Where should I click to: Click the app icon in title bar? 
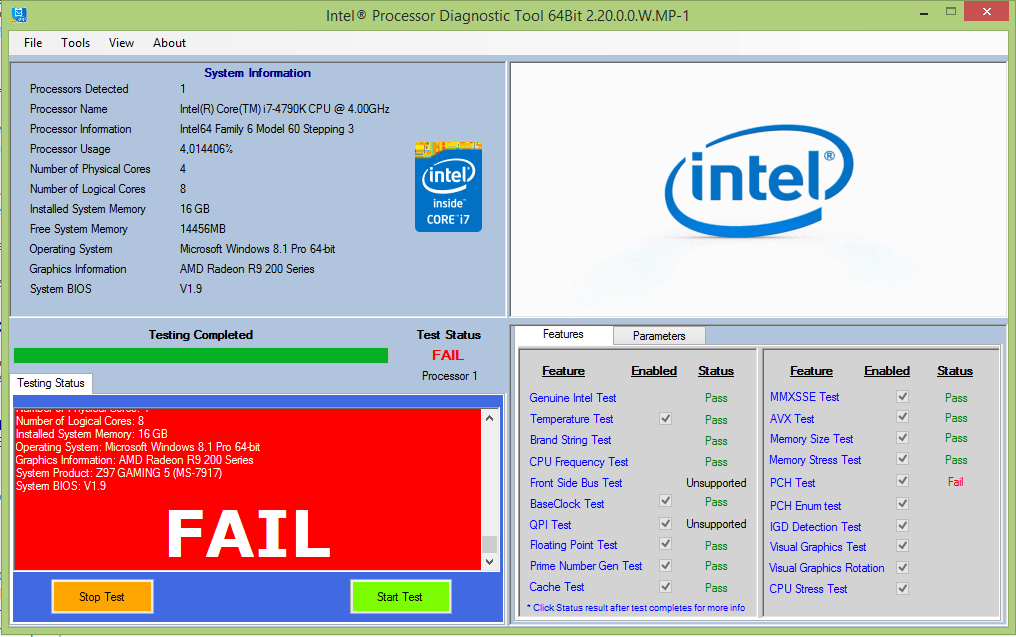click(18, 15)
